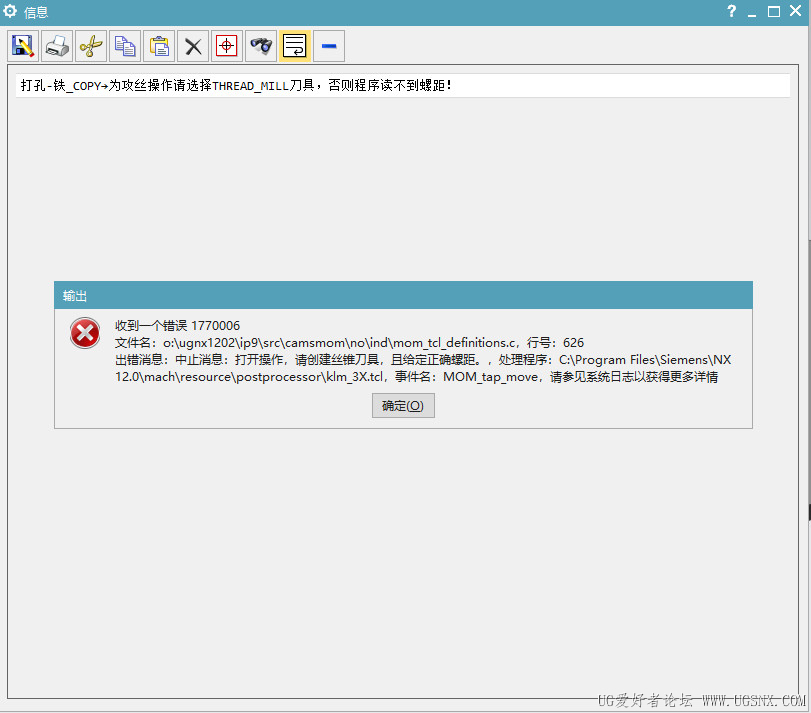Click the 收到一个错误 1770006 text

(177, 325)
